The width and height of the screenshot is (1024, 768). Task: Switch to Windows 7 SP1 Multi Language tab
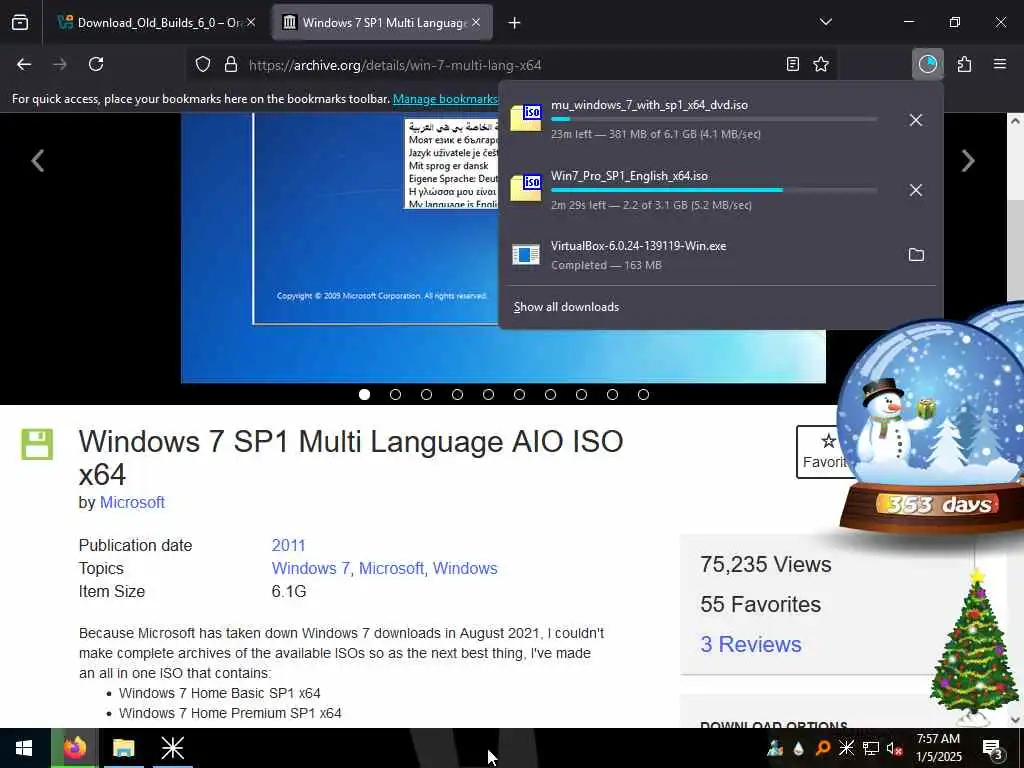coord(382,23)
